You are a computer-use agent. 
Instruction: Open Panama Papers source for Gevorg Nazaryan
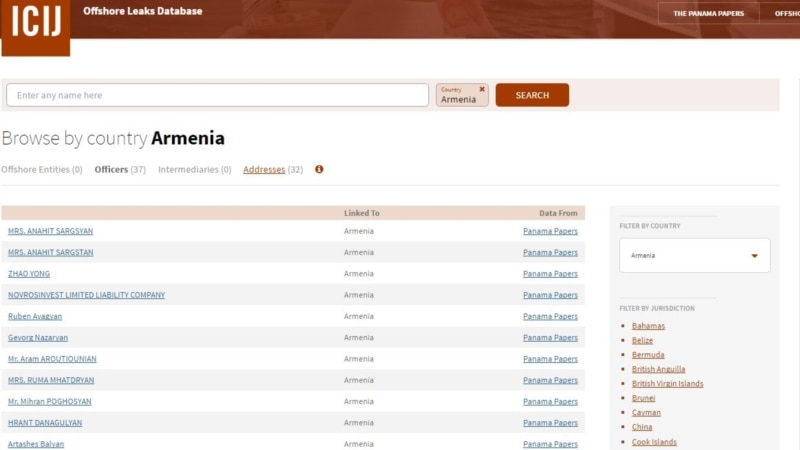coord(550,338)
